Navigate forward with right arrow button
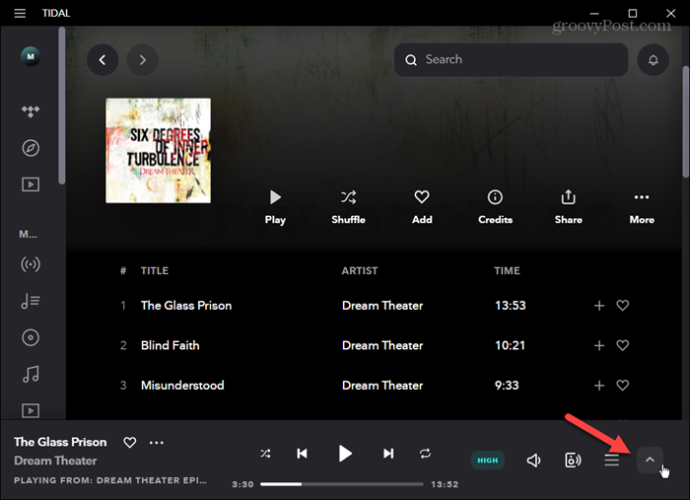The width and height of the screenshot is (690, 500). 142,60
